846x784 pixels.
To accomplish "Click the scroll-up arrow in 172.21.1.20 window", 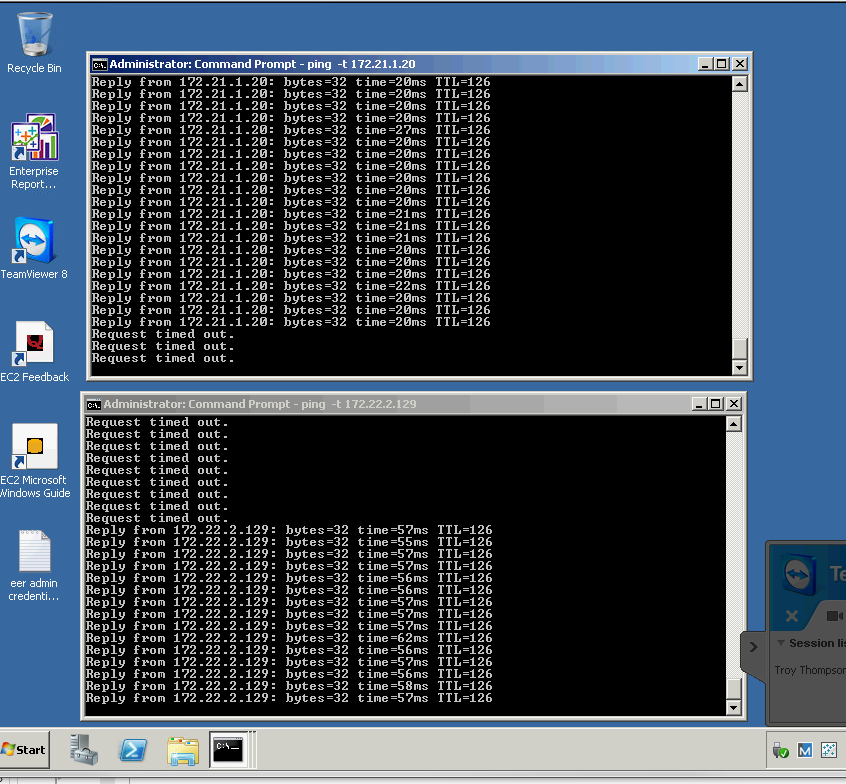I will coord(739,84).
